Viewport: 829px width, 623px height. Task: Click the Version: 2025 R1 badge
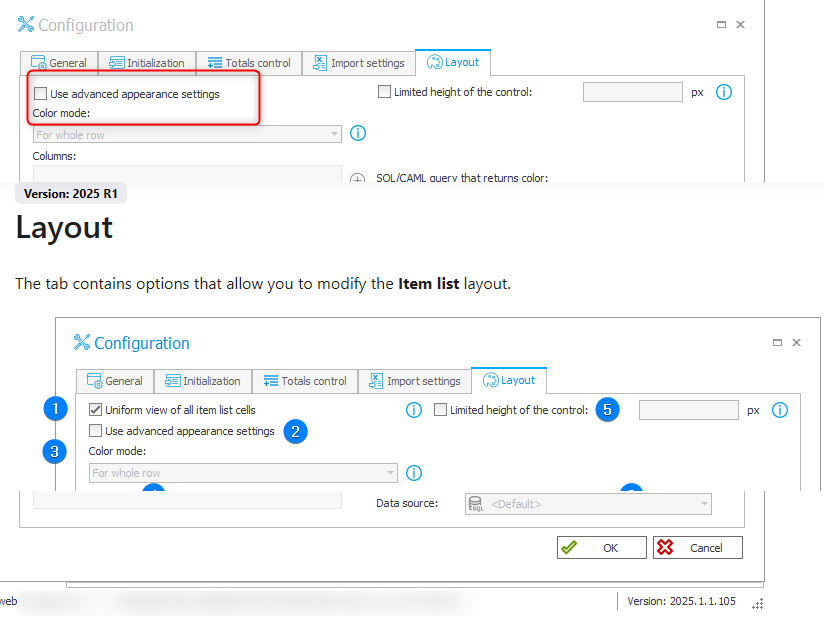pos(71,194)
